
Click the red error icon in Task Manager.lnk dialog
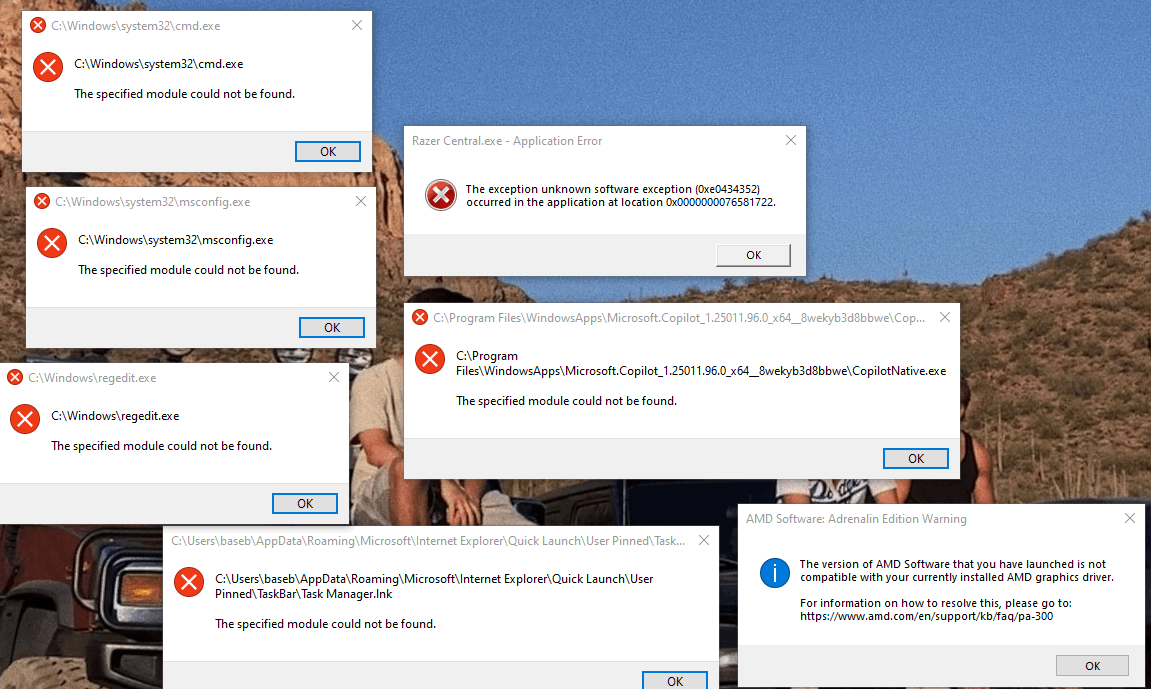[x=189, y=582]
